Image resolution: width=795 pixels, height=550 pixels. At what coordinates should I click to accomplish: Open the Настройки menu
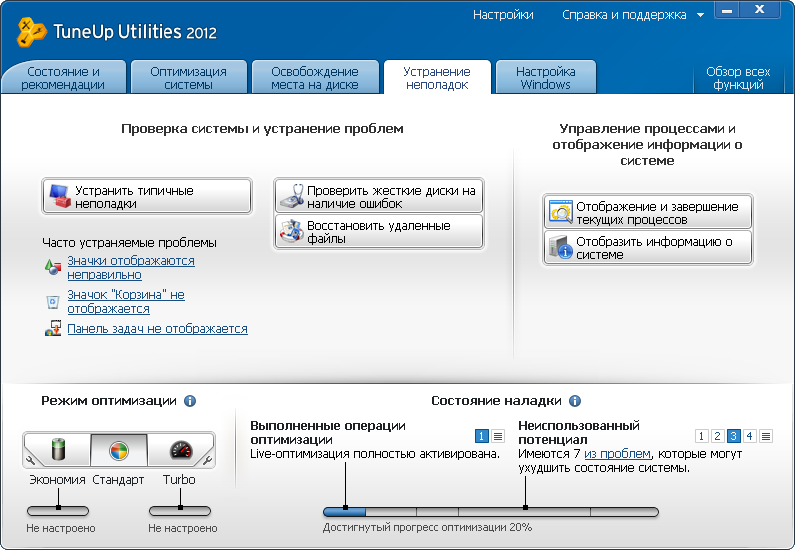click(x=503, y=15)
